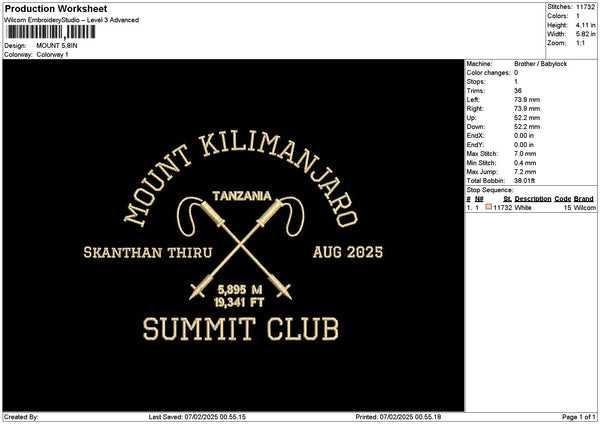Click the "Right:" row value 73.9 mm
Viewport: 600px width, 424px height.
click(x=527, y=109)
